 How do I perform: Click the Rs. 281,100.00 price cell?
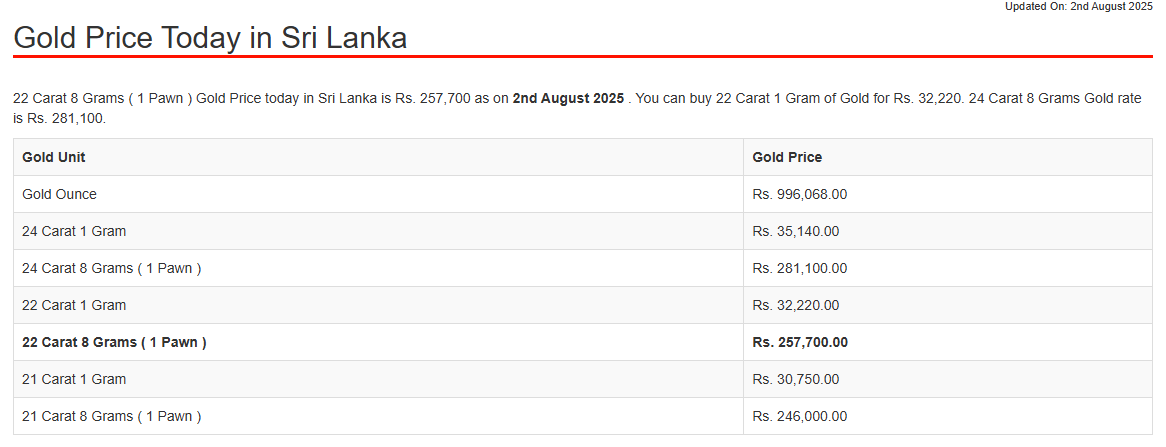pos(799,268)
